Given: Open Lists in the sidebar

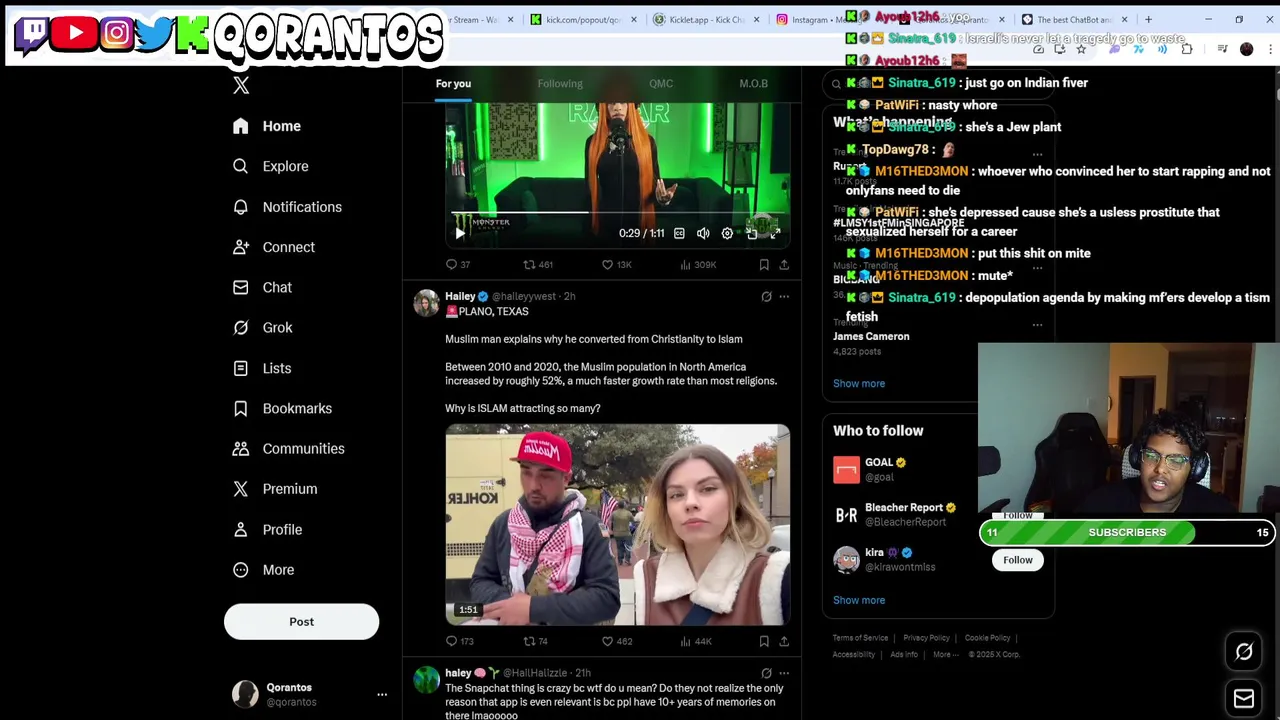Looking at the screenshot, I should pos(262,368).
